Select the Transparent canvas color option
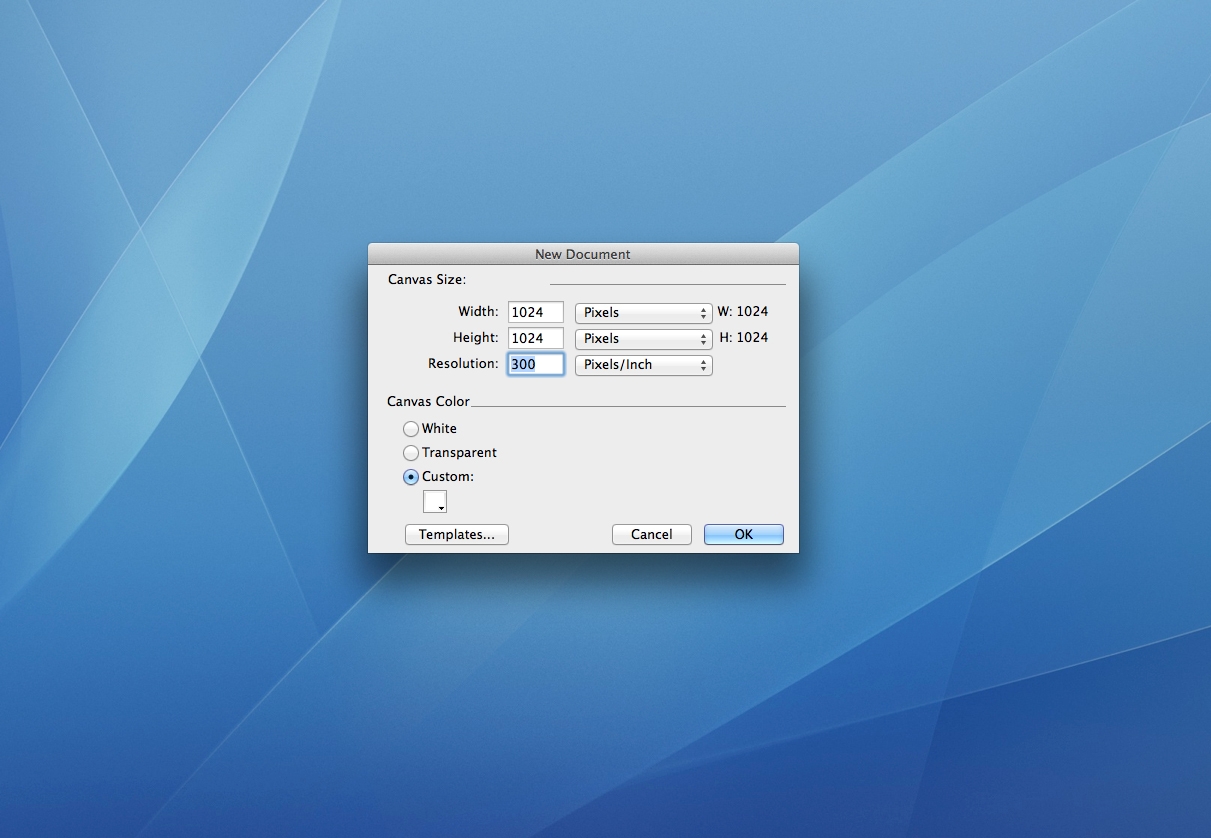This screenshot has height=838, width=1211. click(411, 452)
